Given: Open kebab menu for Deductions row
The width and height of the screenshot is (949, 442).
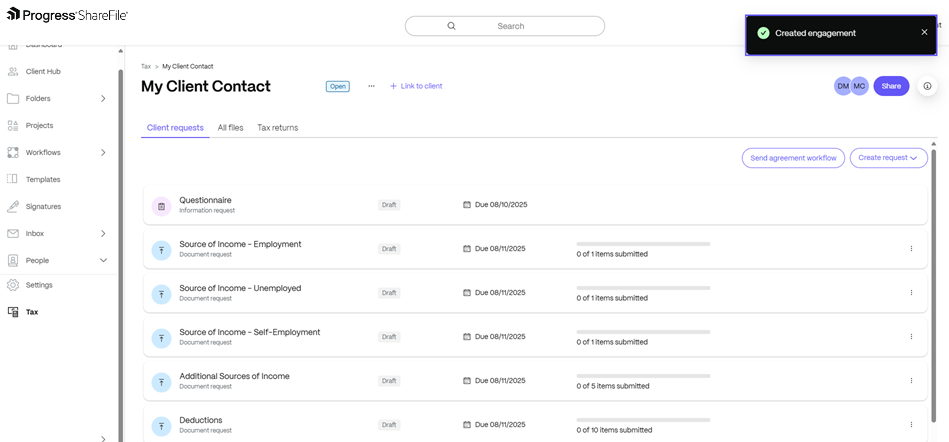Looking at the screenshot, I should point(911,424).
